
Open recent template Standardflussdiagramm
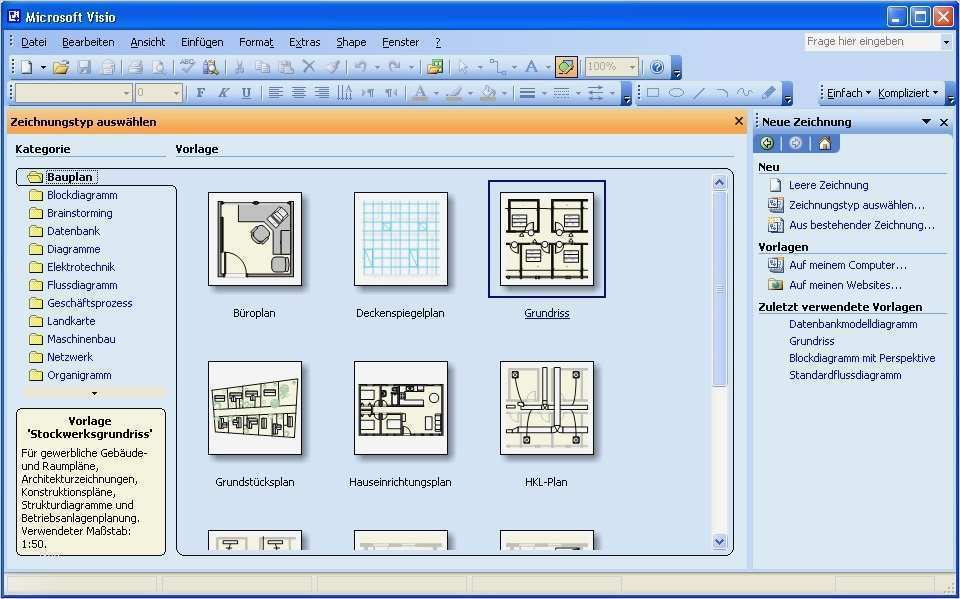coord(845,375)
